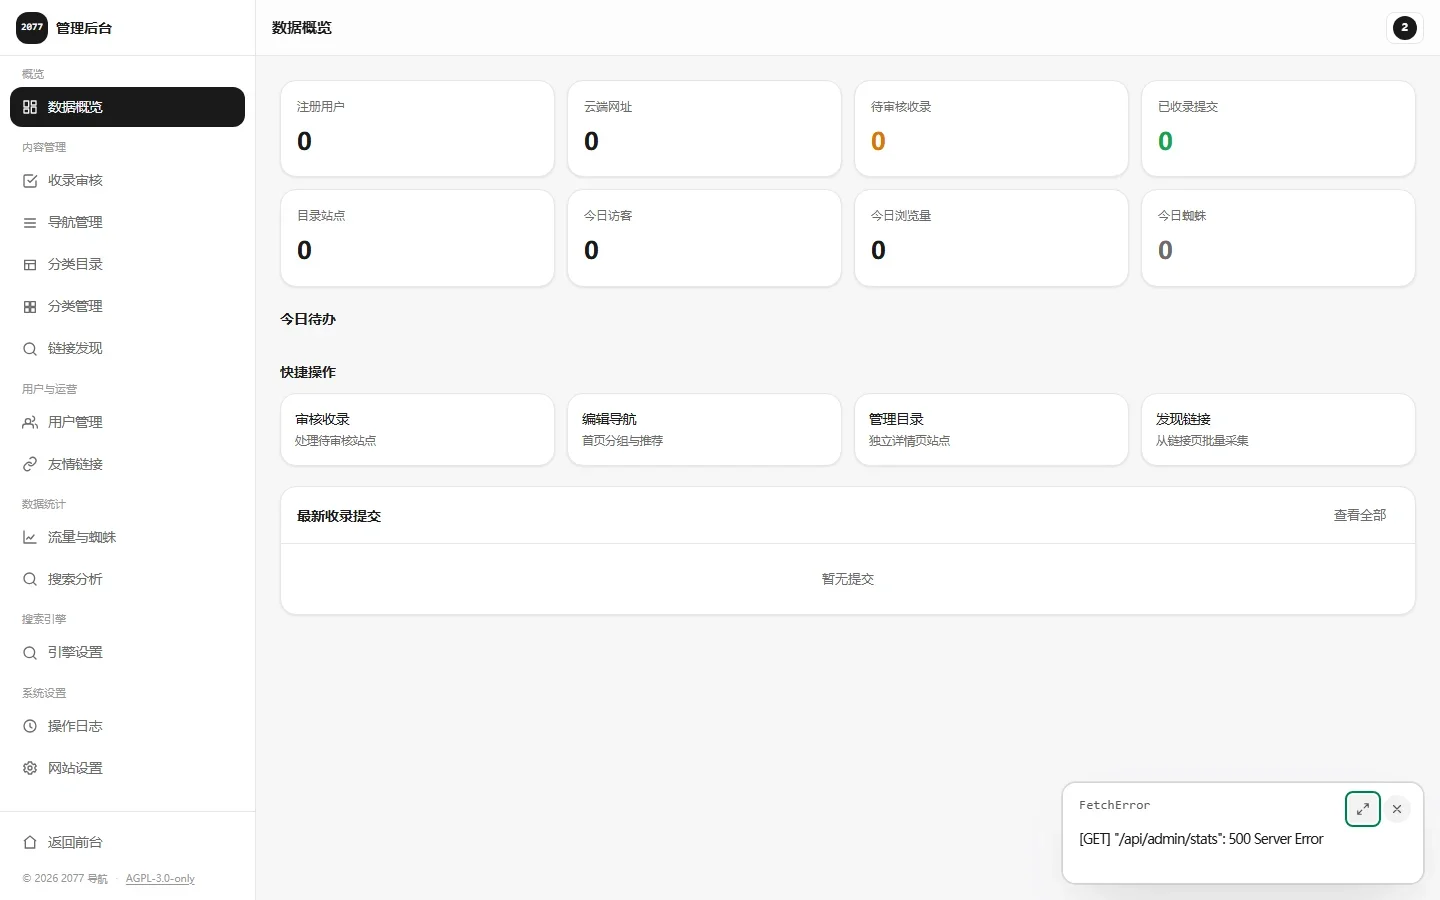Open the 收录审核 menu item
Screen dimensions: 1440x900
pyautogui.click(x=127, y=181)
